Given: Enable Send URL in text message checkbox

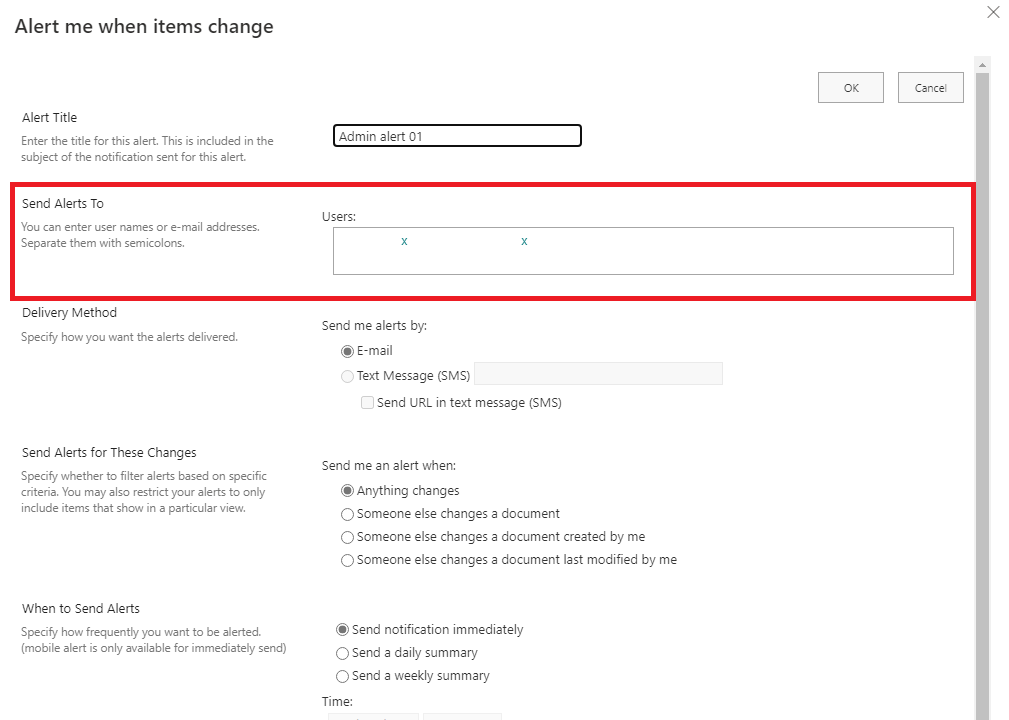Looking at the screenshot, I should coord(367,403).
